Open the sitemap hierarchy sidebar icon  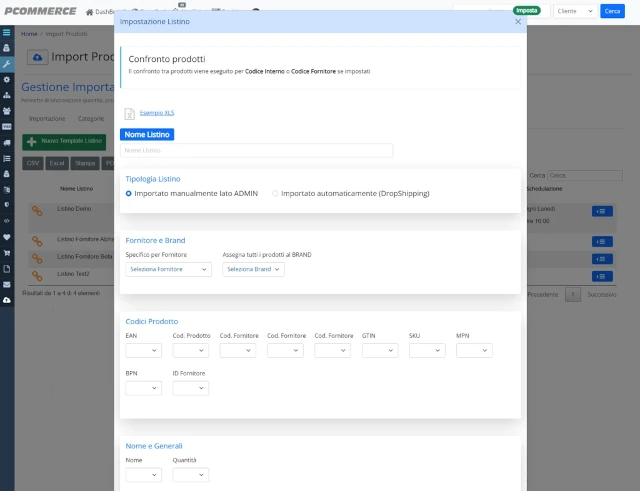(x=7, y=95)
